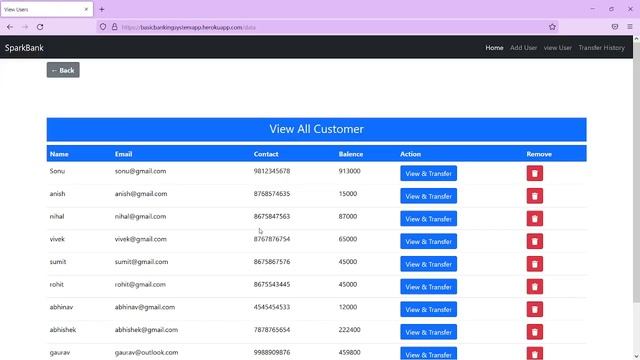View & Transfer for vivek
Screen dimensions: 640x360
(429, 242)
